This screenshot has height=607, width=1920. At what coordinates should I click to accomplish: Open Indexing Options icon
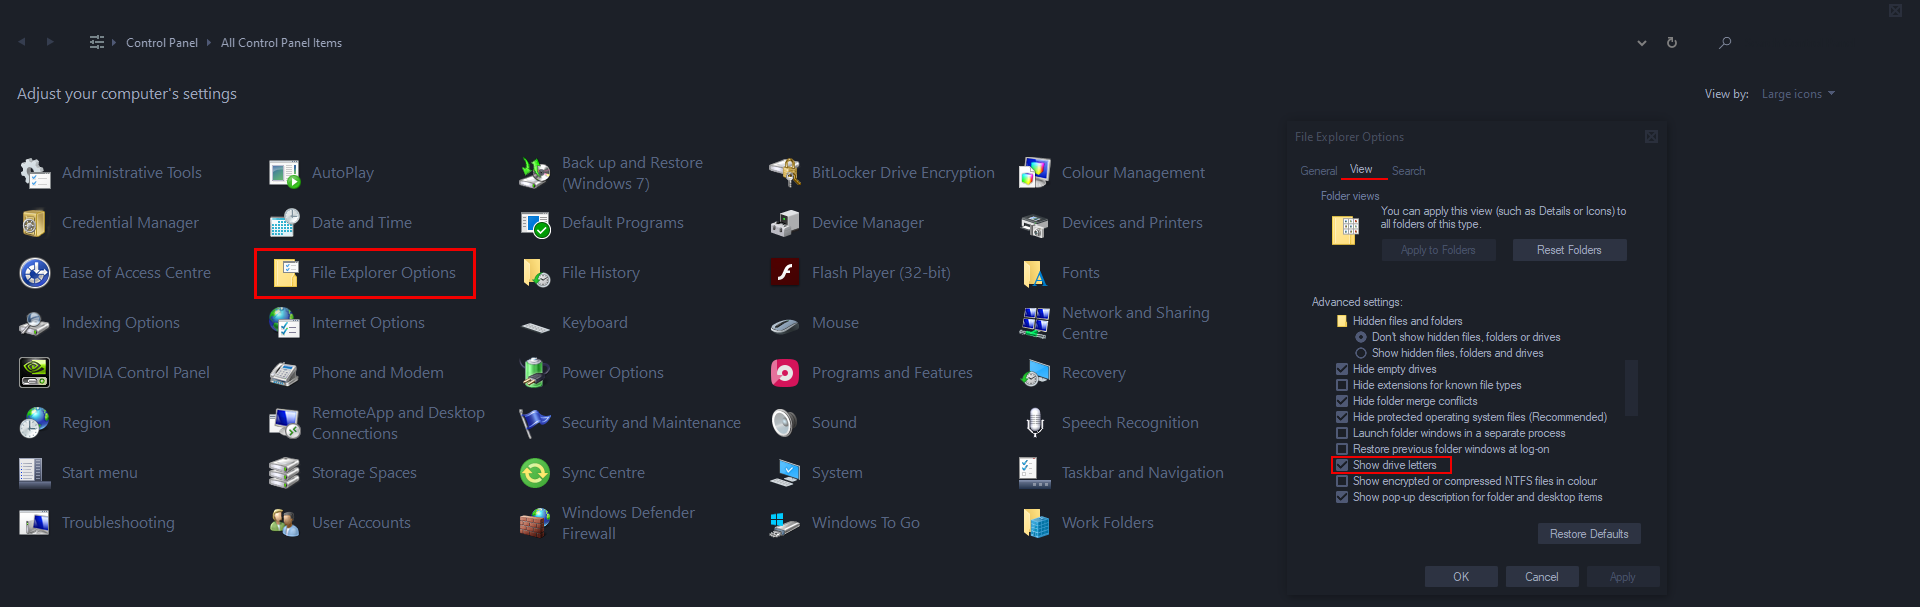pyautogui.click(x=36, y=323)
